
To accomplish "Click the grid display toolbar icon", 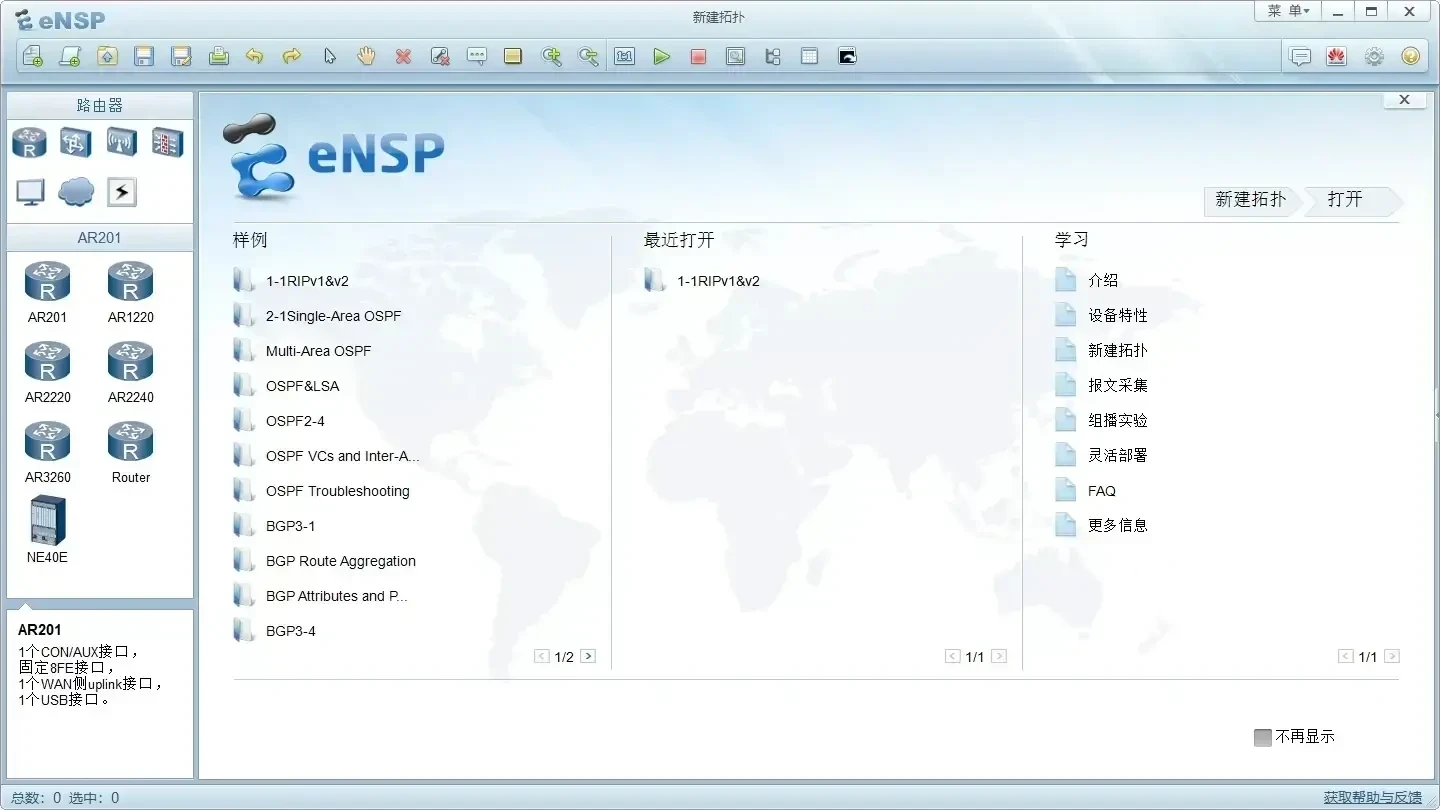I will click(809, 56).
